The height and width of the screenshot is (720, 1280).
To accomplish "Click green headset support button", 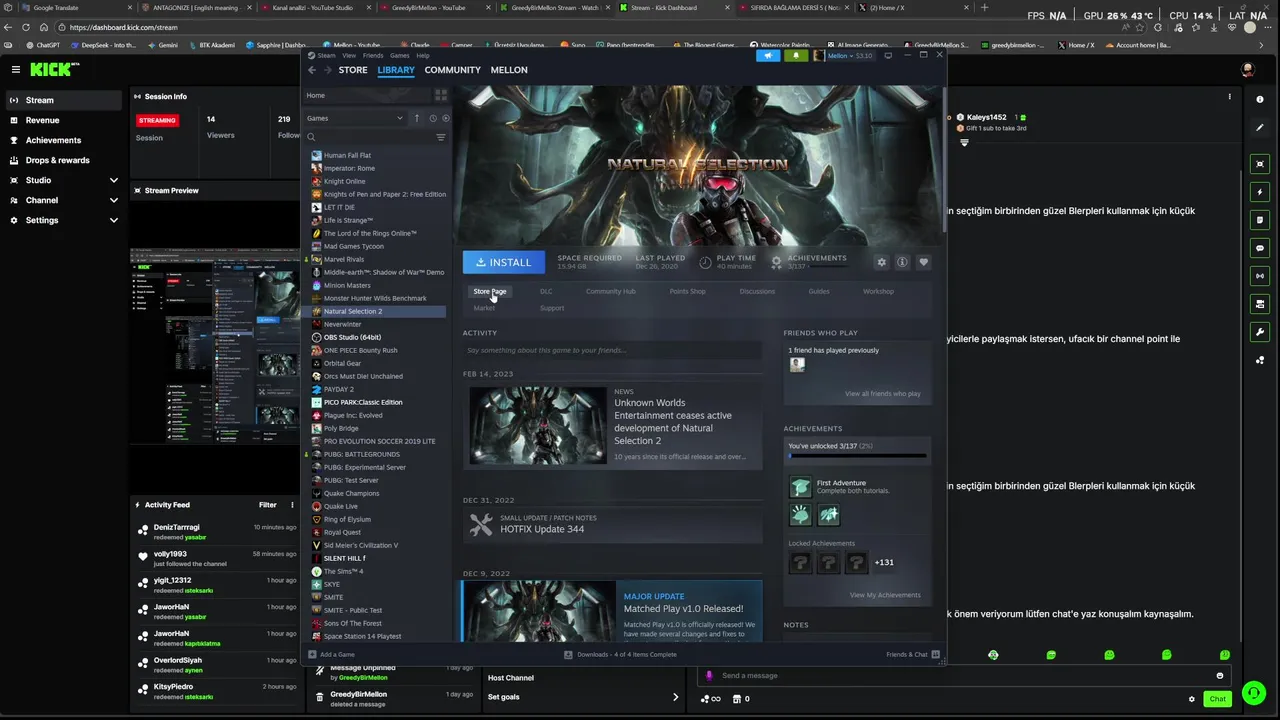I will point(1253,692).
